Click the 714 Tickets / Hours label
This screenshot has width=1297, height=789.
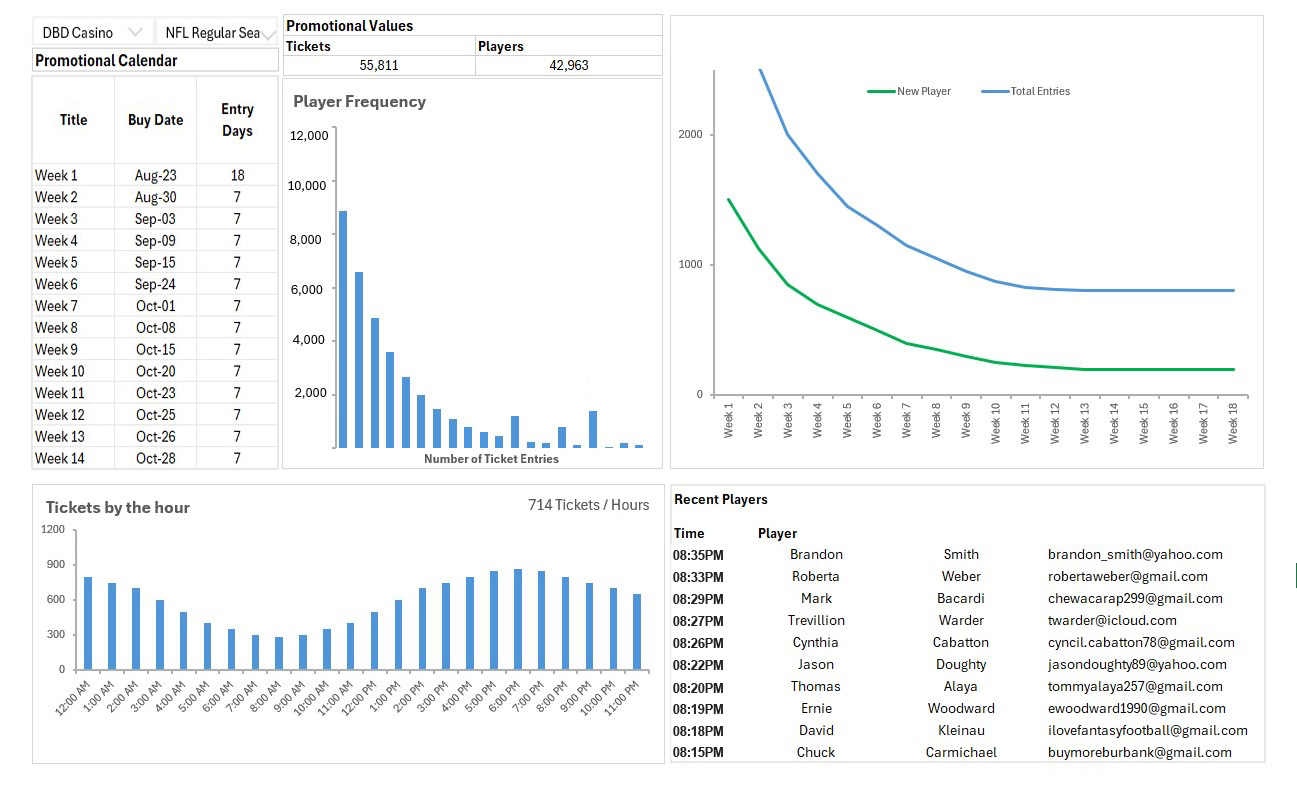tap(588, 505)
